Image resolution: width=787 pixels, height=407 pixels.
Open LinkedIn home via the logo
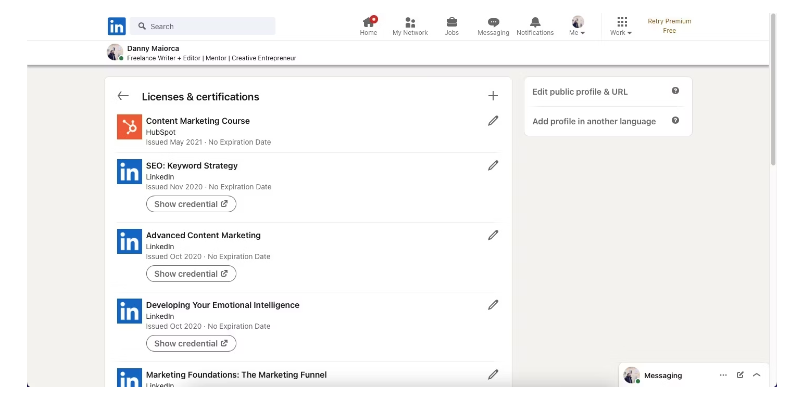[x=116, y=26]
